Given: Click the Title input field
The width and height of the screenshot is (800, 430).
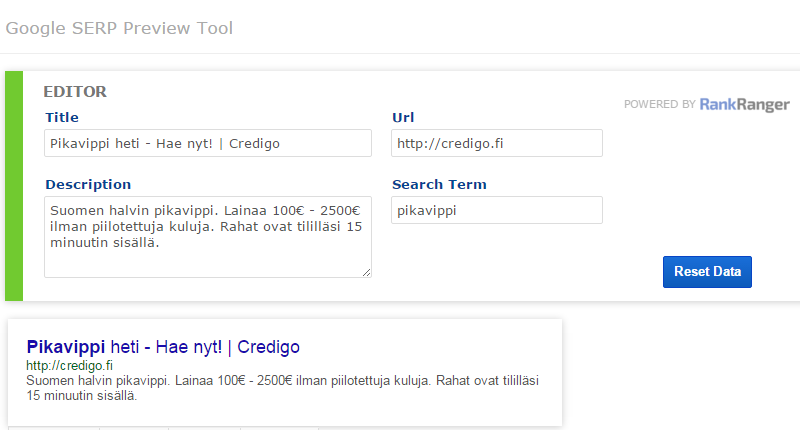Looking at the screenshot, I should tap(208, 143).
